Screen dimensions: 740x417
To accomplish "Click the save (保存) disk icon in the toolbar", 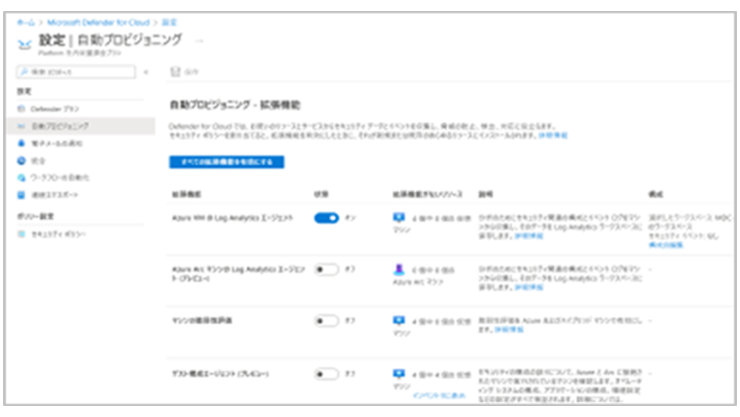I will click(x=175, y=72).
